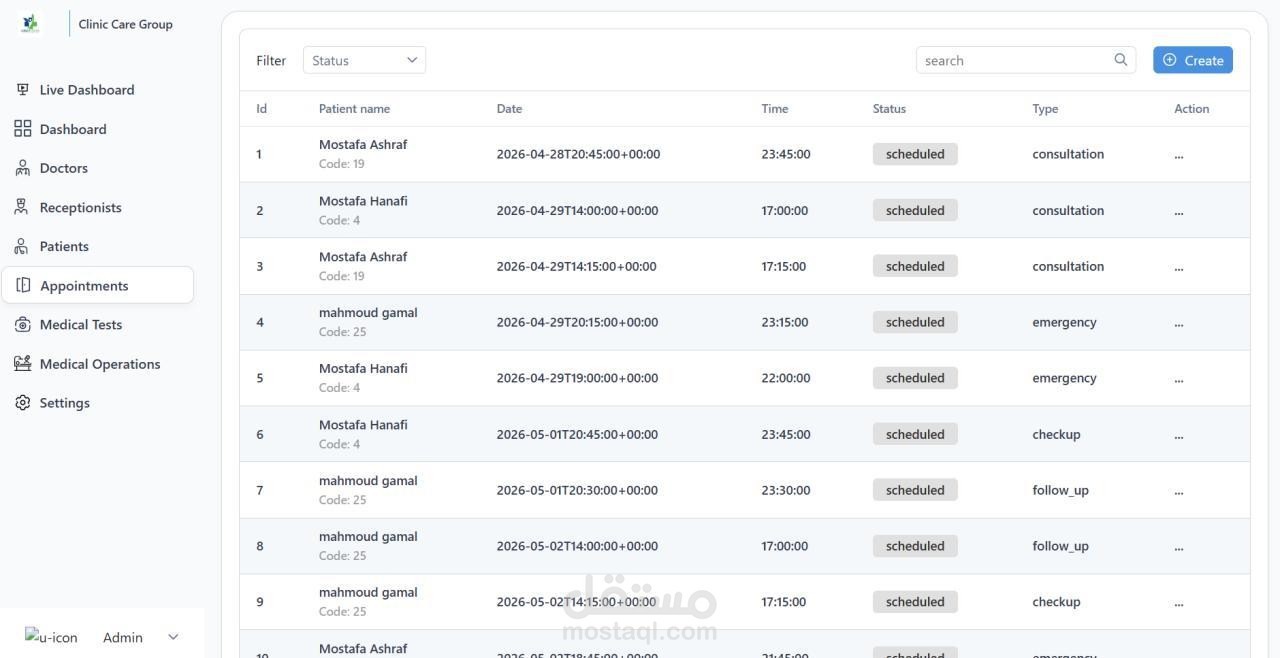1280x658 pixels.
Task: Click the search magnifier icon
Action: 1121,60
